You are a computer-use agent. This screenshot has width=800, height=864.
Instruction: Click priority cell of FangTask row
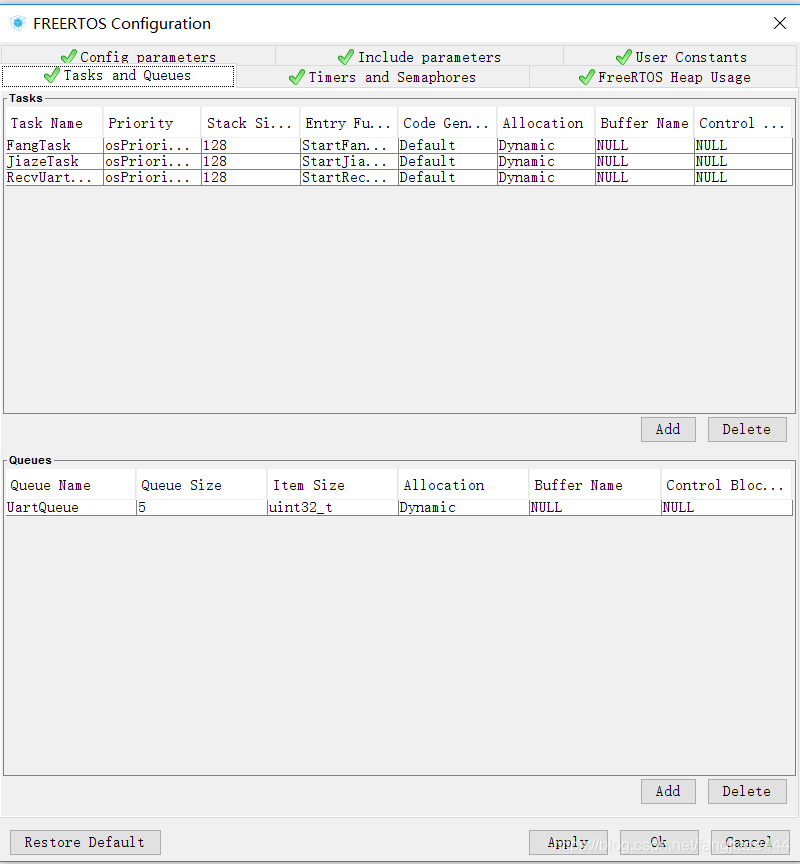152,145
